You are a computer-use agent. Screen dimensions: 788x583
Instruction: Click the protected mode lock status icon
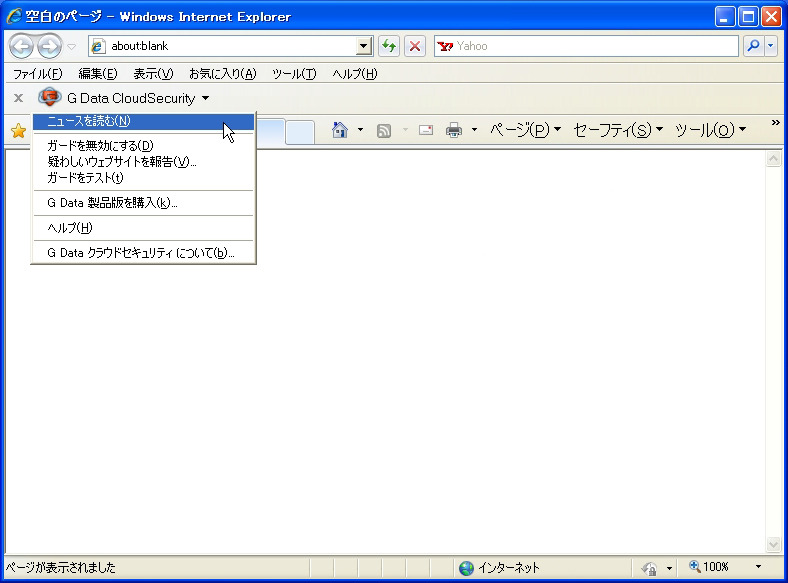coord(649,568)
